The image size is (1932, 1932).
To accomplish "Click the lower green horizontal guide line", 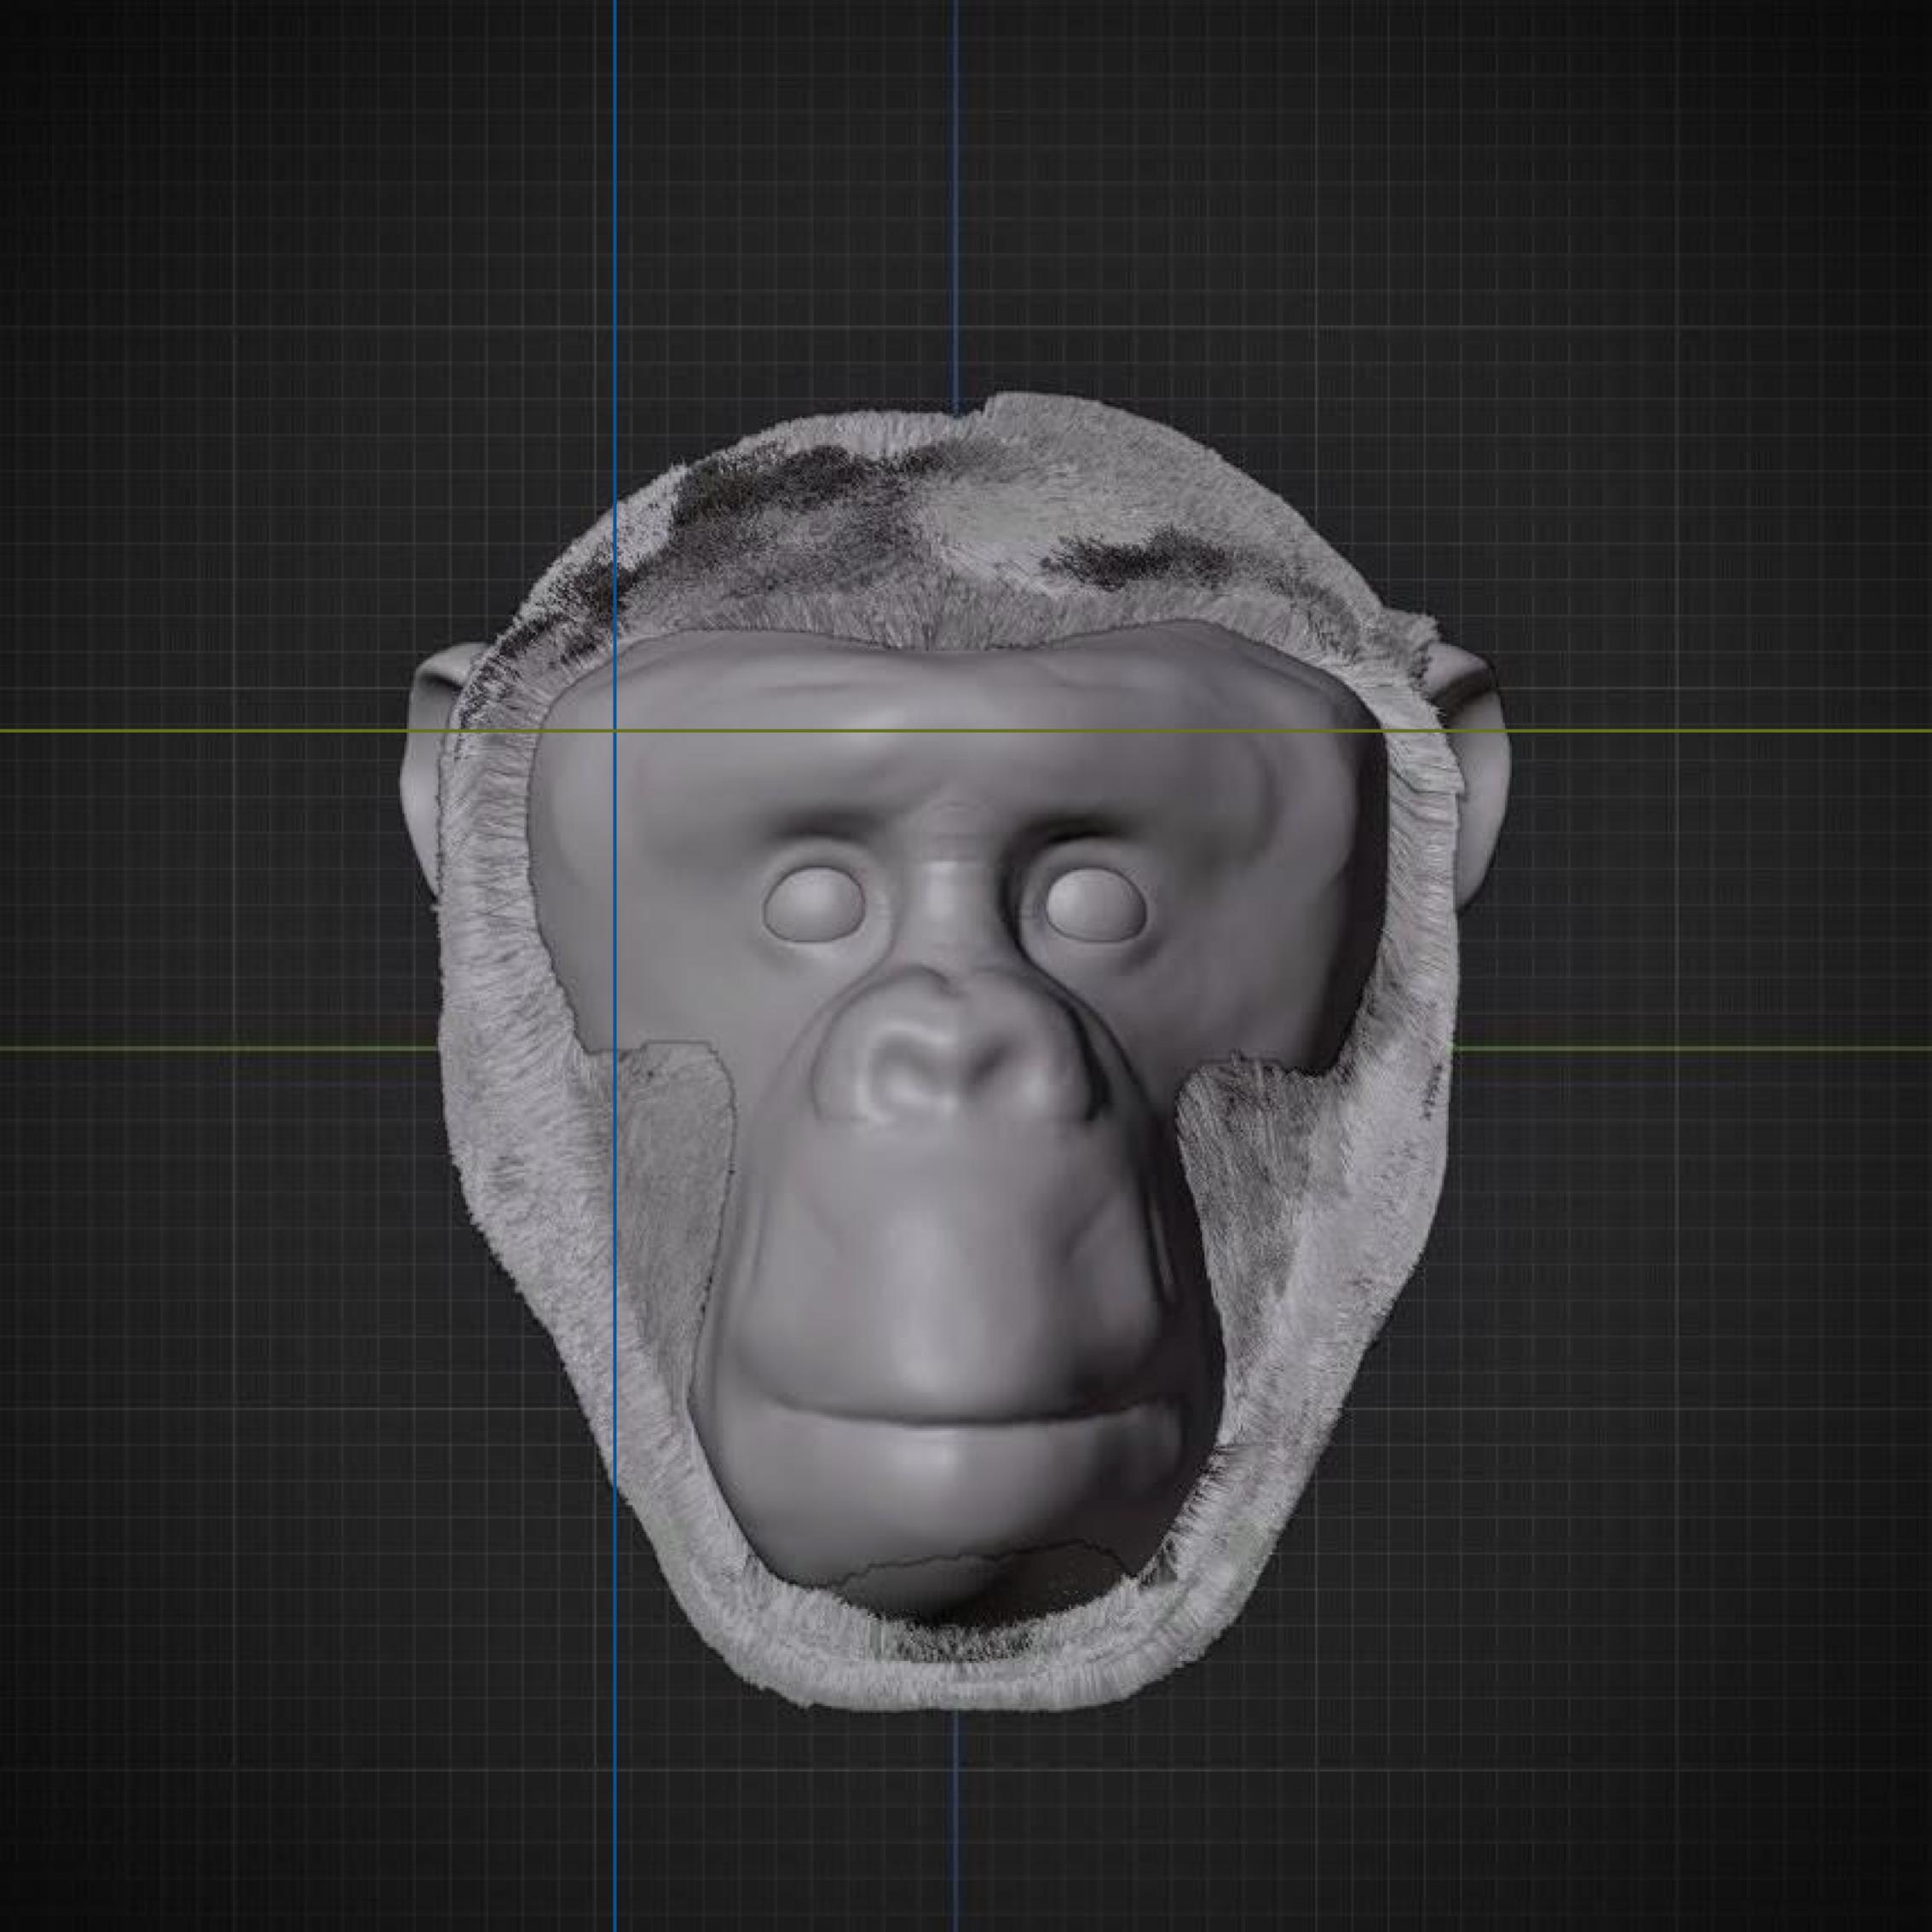I will (x=200, y=1048).
